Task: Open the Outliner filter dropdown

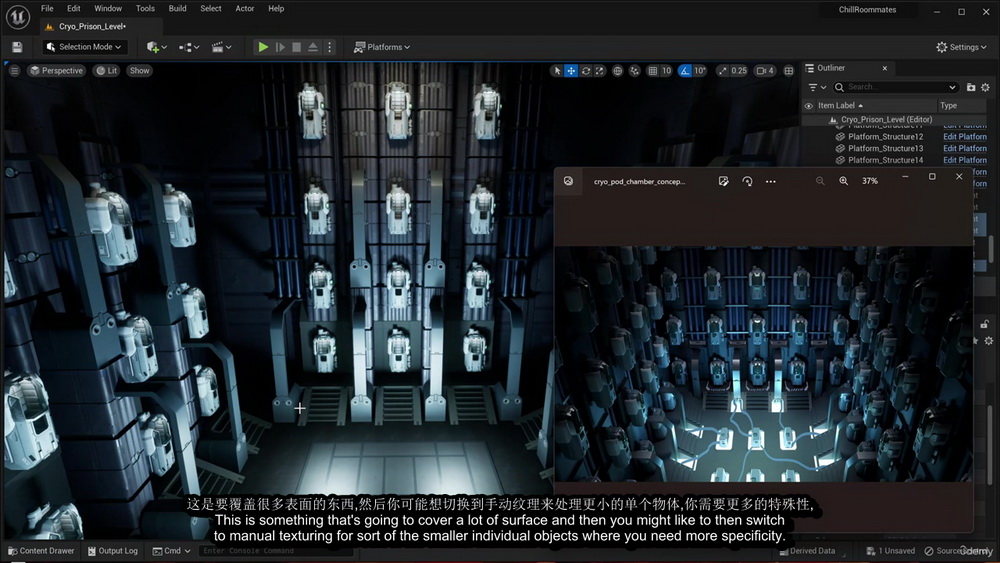Action: coord(817,87)
